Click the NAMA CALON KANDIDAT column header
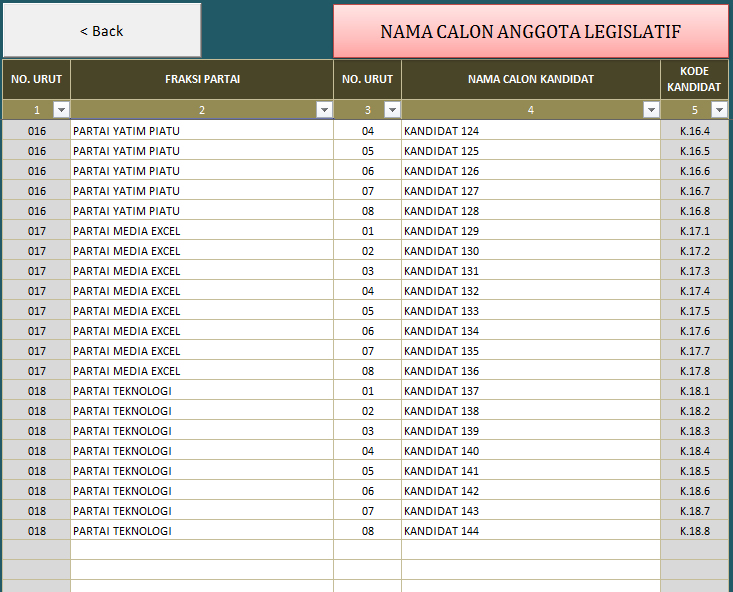This screenshot has height=592, width=733. 531,79
